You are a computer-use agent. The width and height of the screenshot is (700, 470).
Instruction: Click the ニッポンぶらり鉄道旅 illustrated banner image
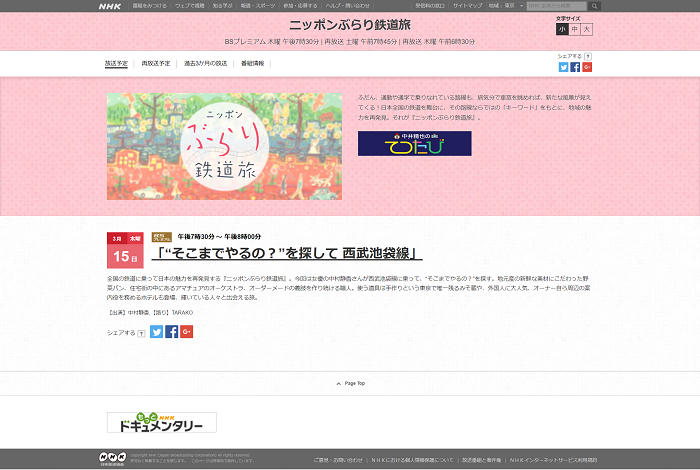tap(225, 146)
